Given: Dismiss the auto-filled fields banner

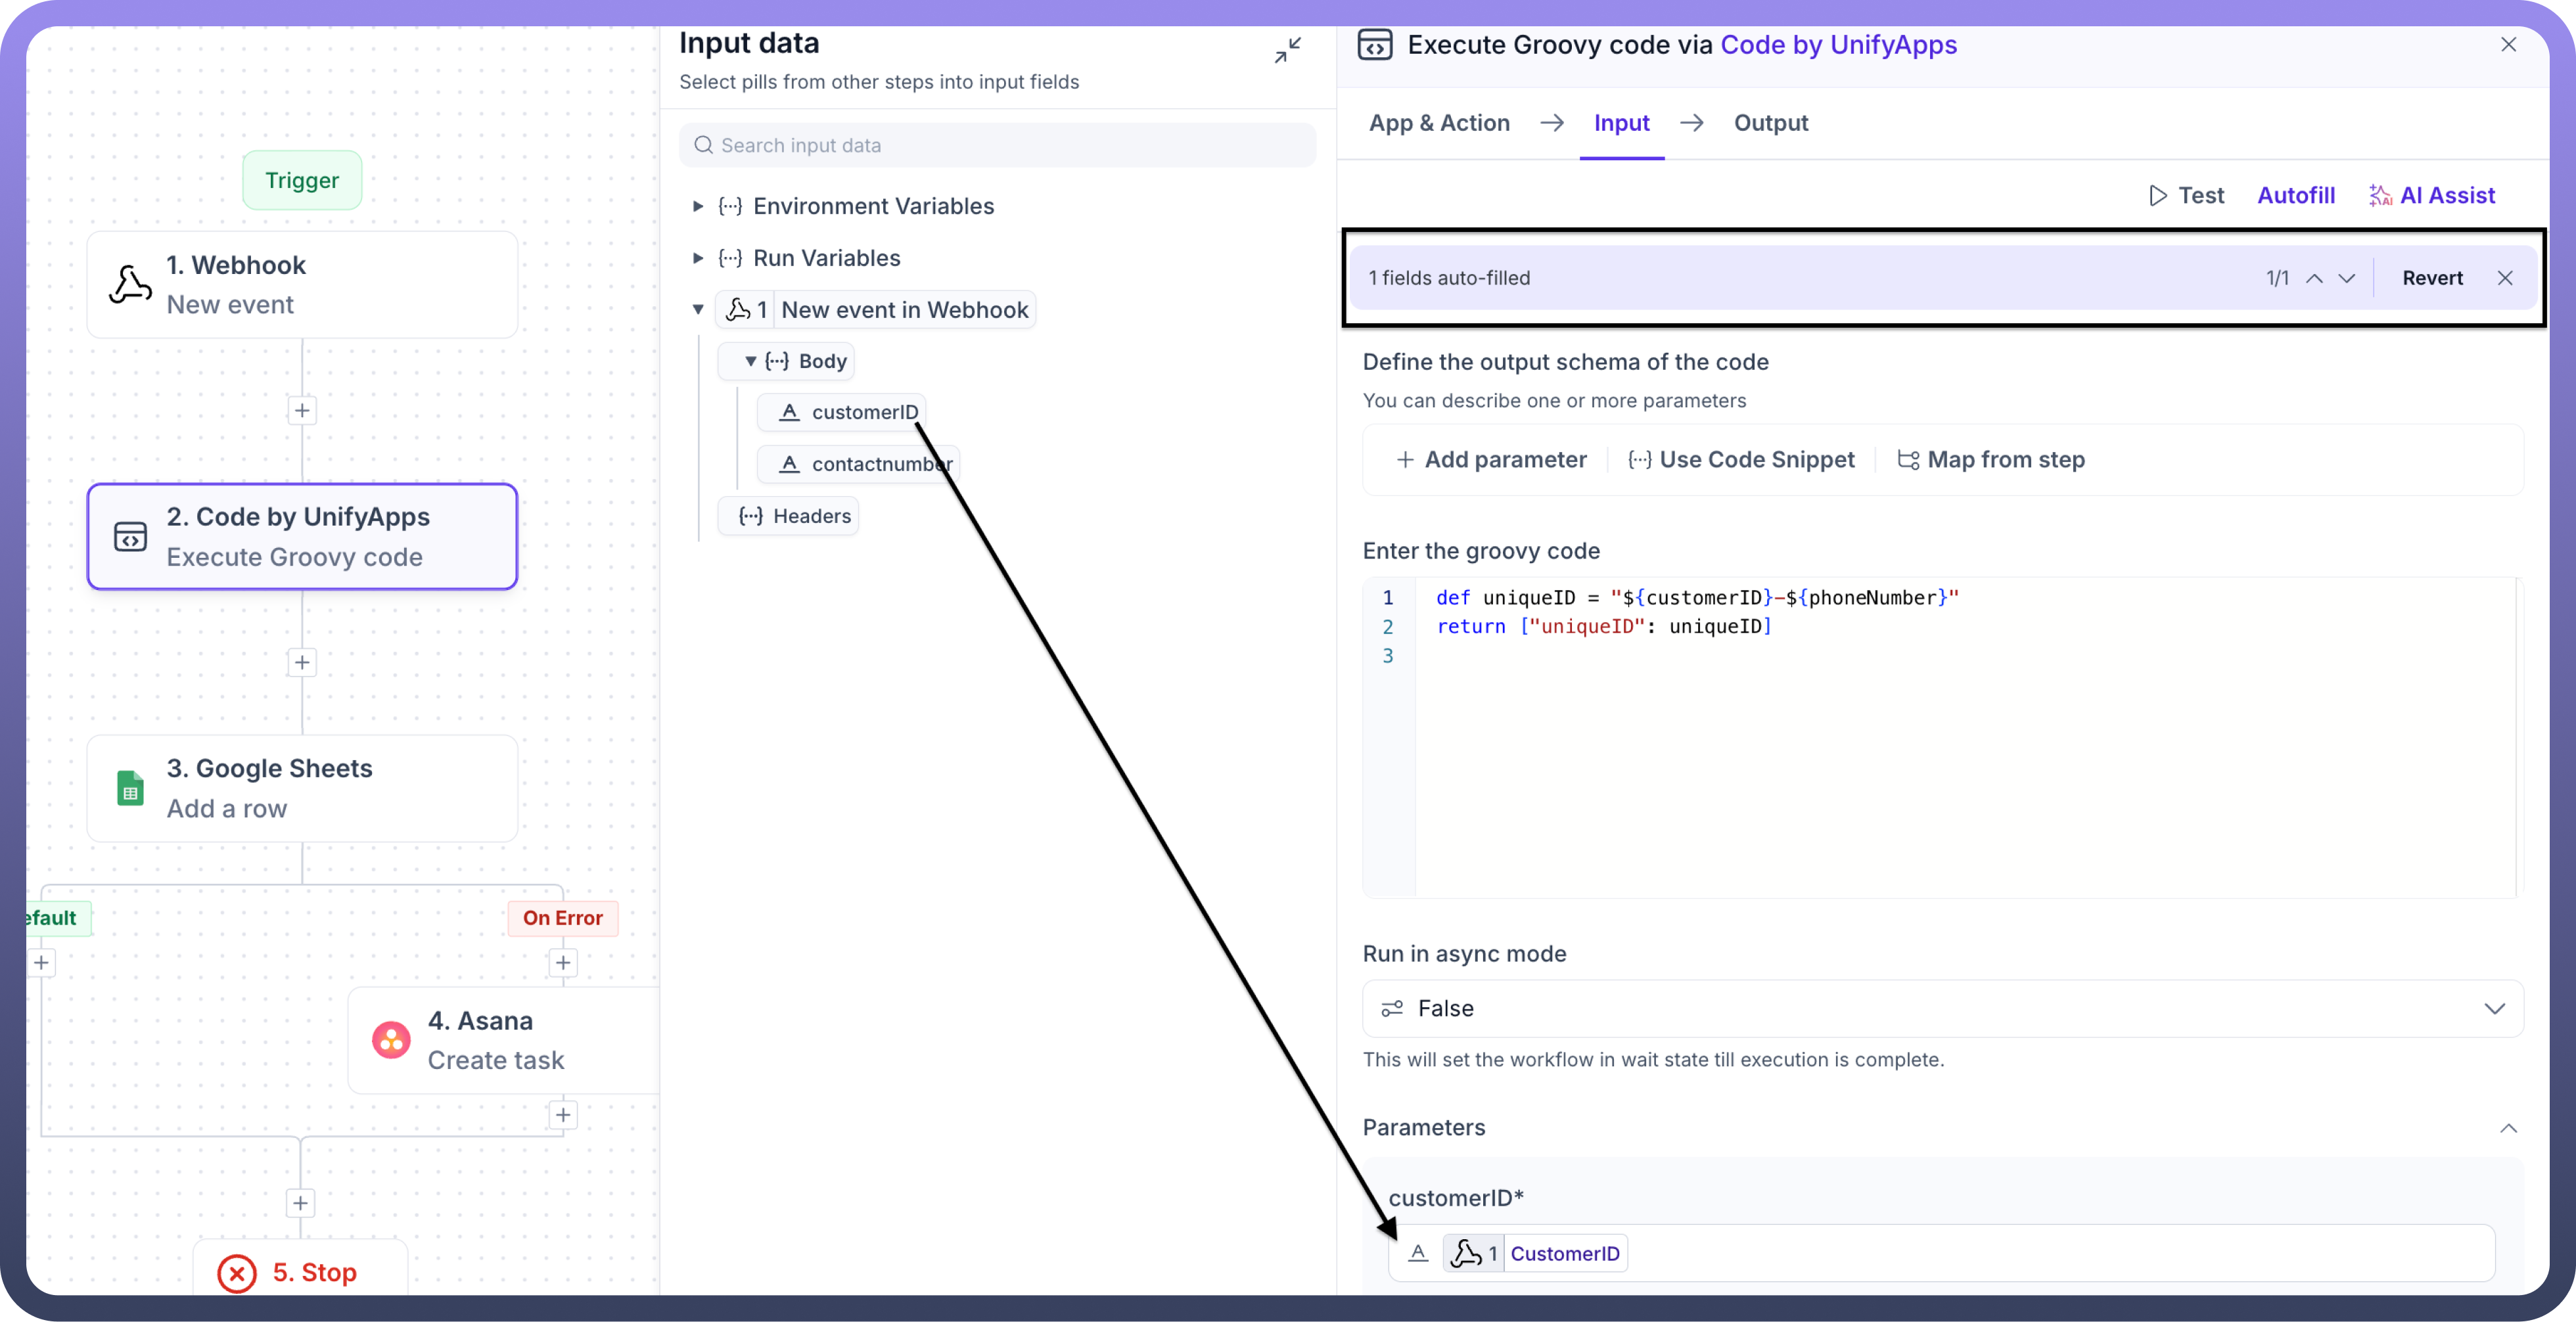Looking at the screenshot, I should point(2504,278).
